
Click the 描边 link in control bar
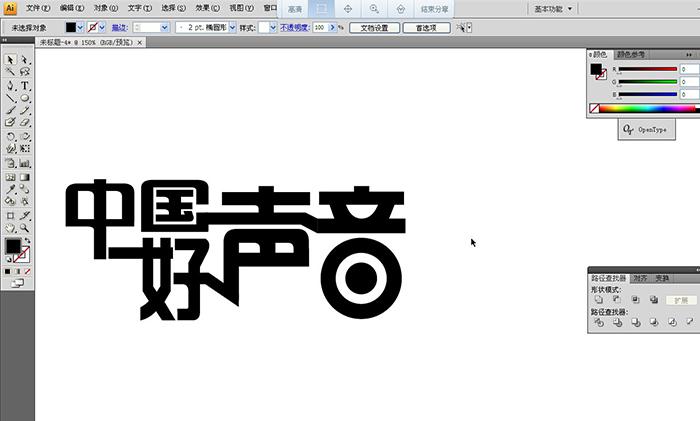click(119, 28)
